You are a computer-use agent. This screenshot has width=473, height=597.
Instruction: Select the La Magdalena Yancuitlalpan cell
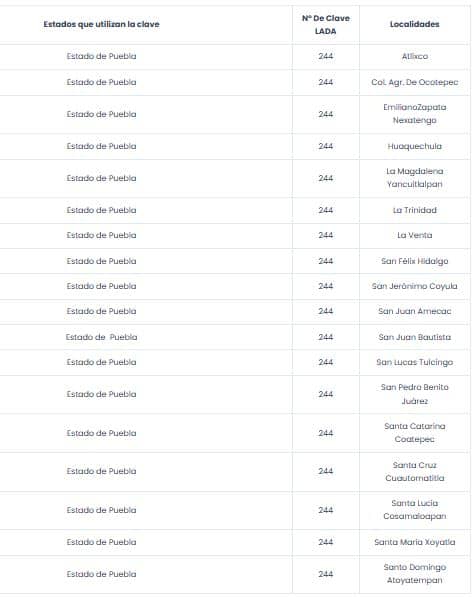coord(415,178)
